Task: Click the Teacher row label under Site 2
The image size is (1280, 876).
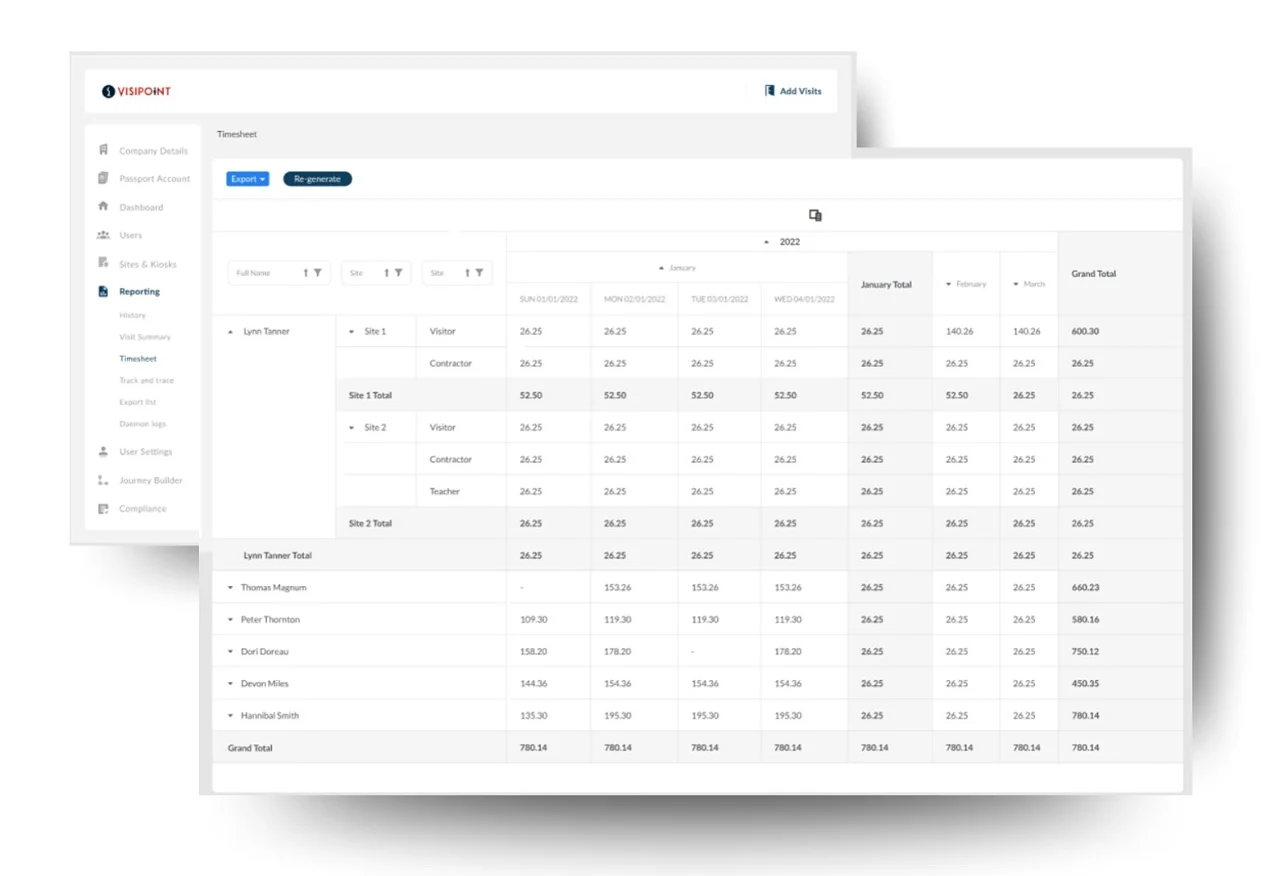Action: 445,491
